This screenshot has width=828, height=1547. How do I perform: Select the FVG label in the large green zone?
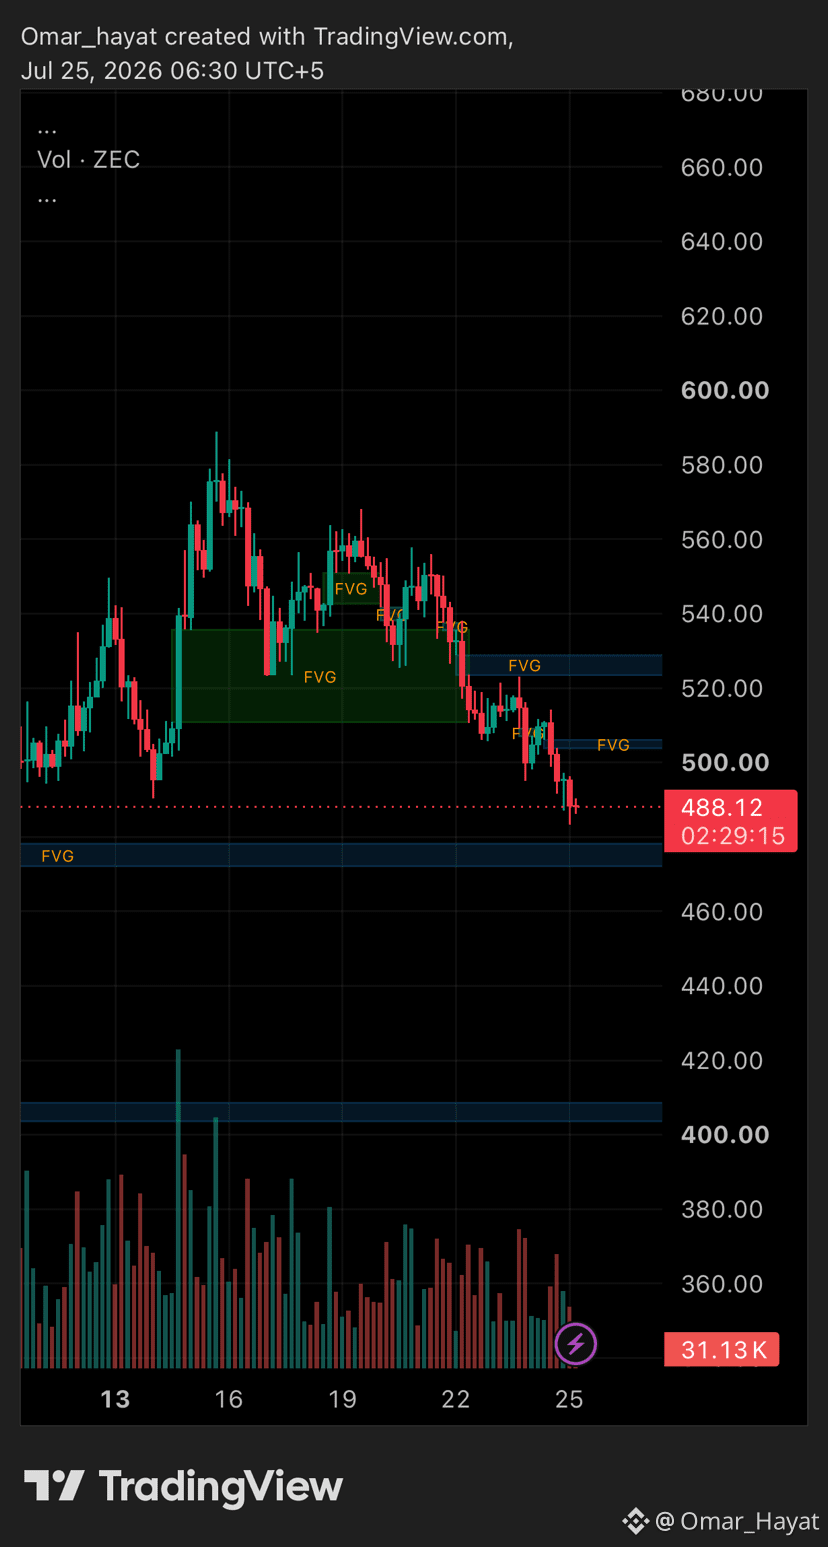tap(320, 677)
